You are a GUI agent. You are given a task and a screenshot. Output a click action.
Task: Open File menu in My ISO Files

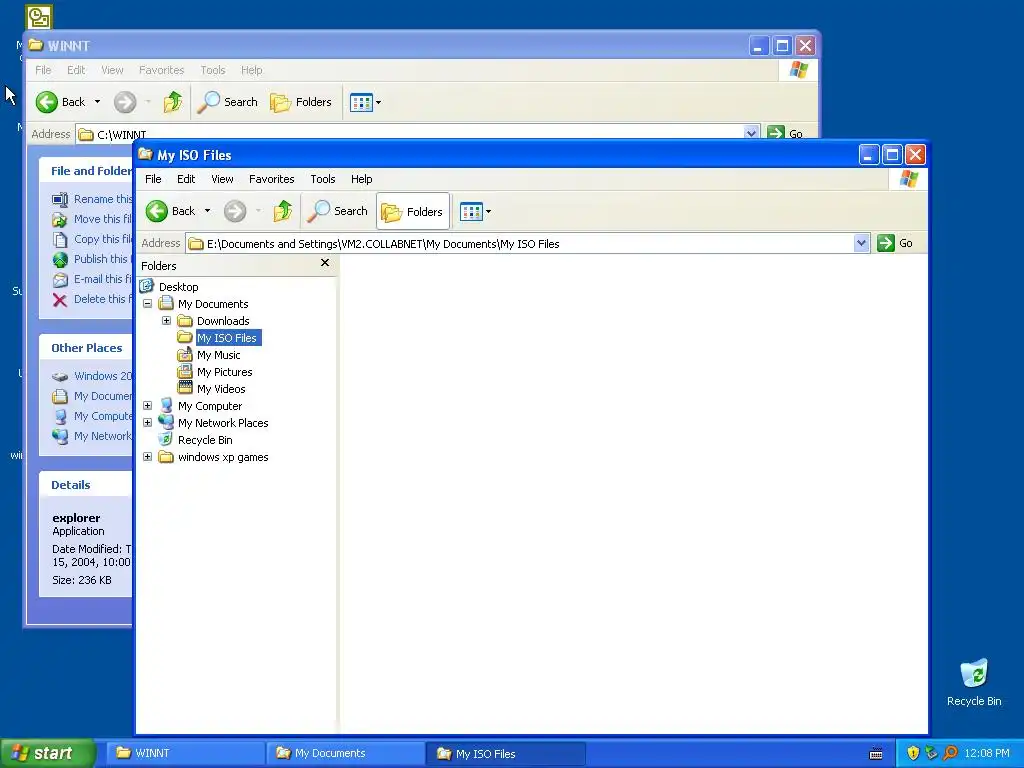[153, 179]
